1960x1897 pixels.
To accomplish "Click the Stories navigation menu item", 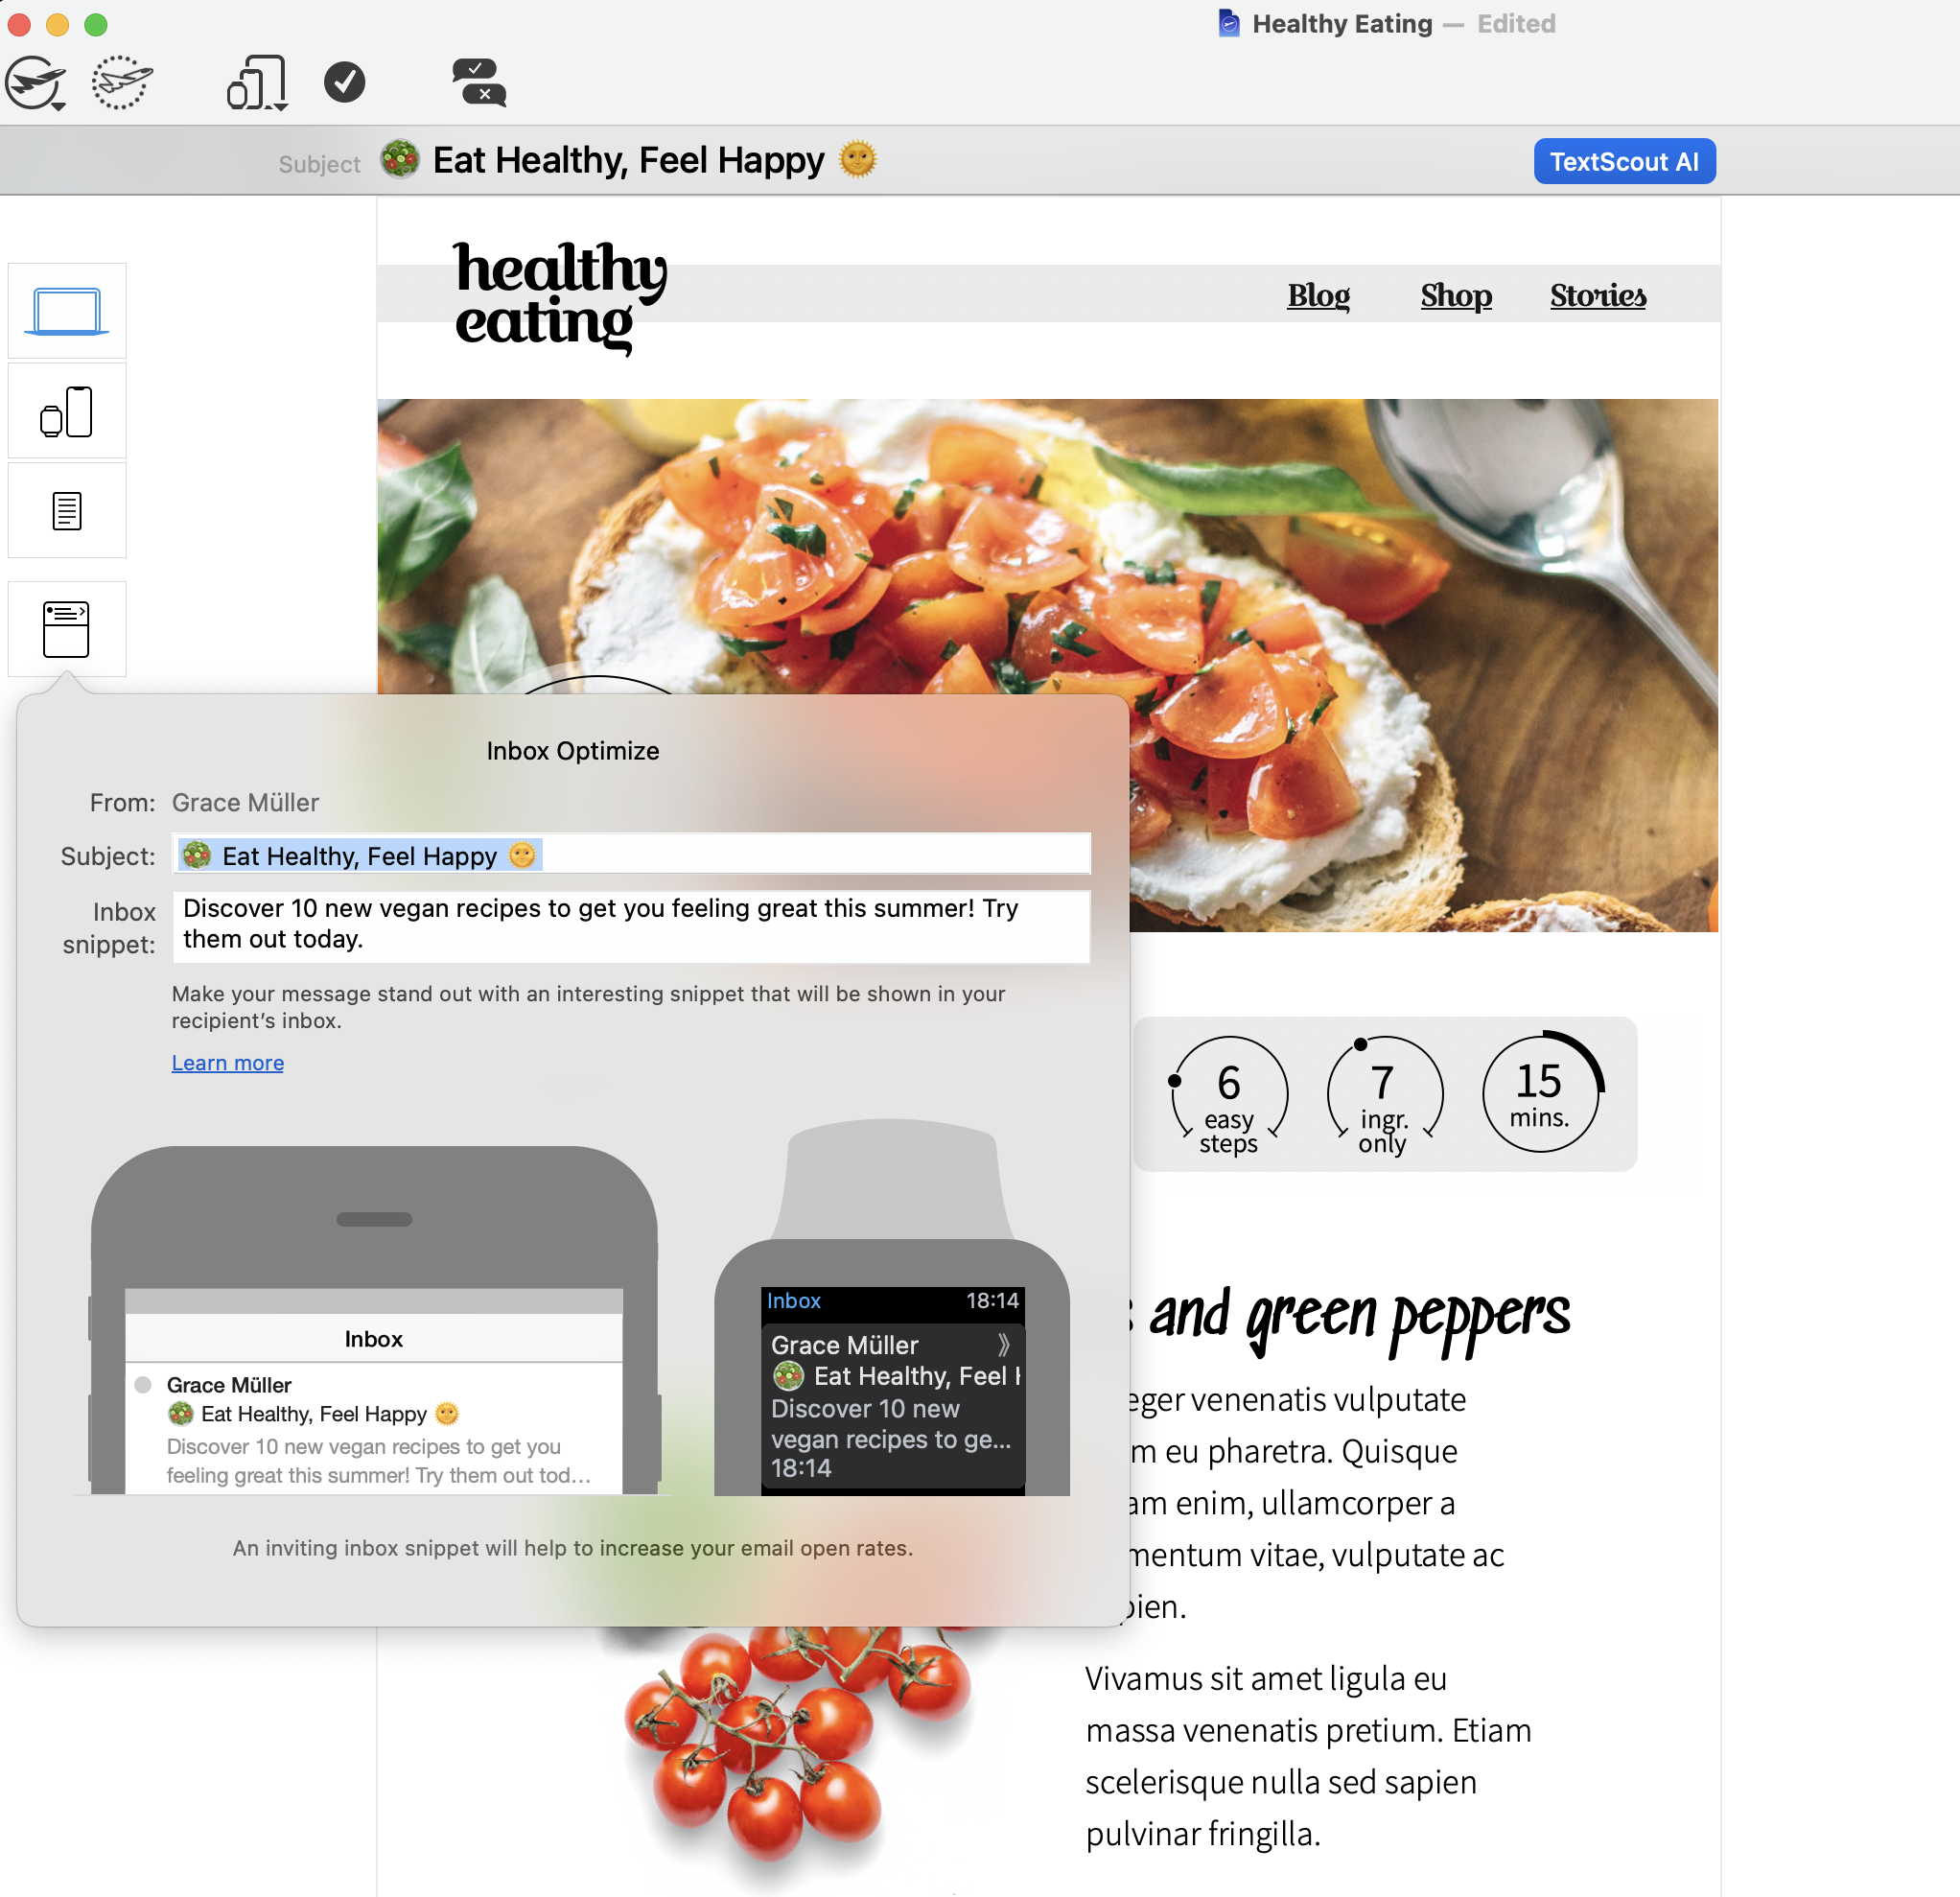I will click(x=1598, y=294).
